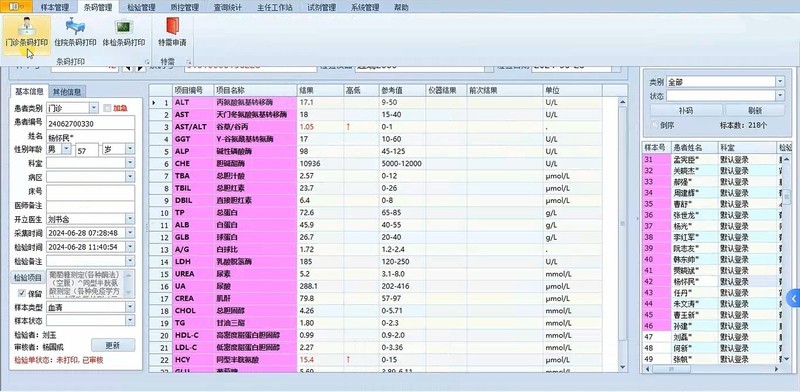
Task: Click the 检验项目 button
Action: [x=28, y=278]
